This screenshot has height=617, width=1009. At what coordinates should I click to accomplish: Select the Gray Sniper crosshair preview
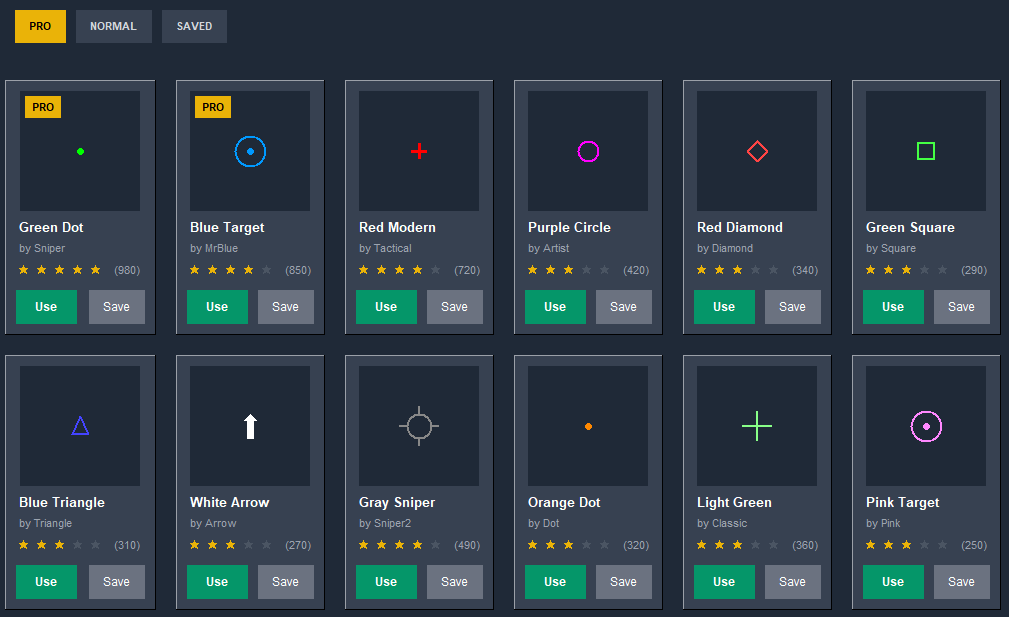tap(419, 426)
